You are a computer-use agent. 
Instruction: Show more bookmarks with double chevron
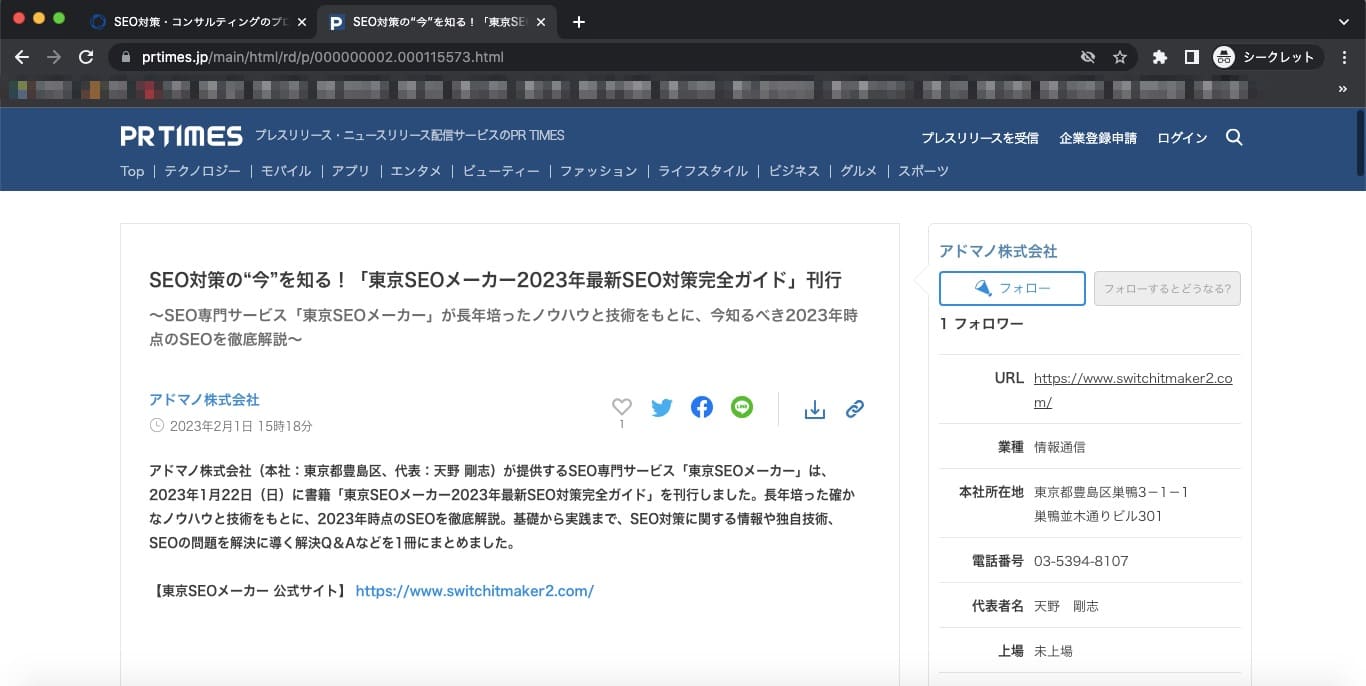(1343, 89)
